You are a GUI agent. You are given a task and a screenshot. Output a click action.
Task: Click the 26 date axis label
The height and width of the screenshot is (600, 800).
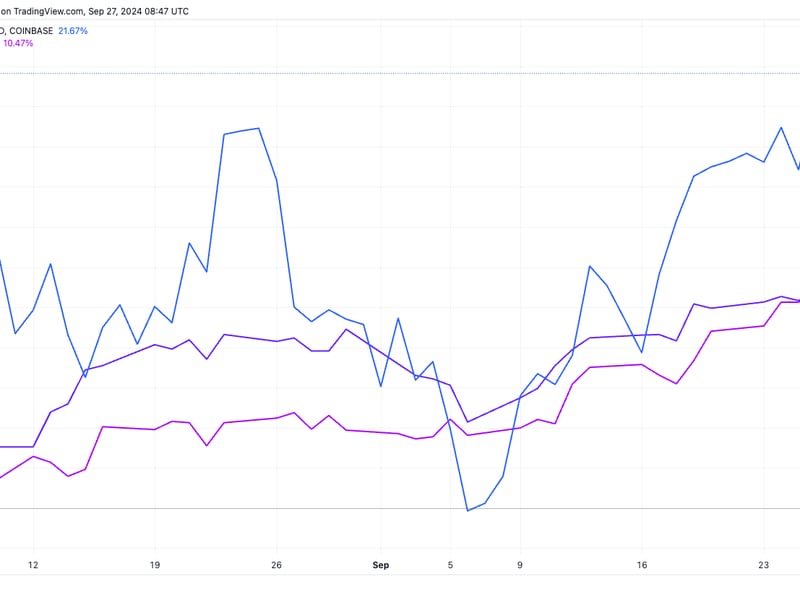(x=277, y=565)
